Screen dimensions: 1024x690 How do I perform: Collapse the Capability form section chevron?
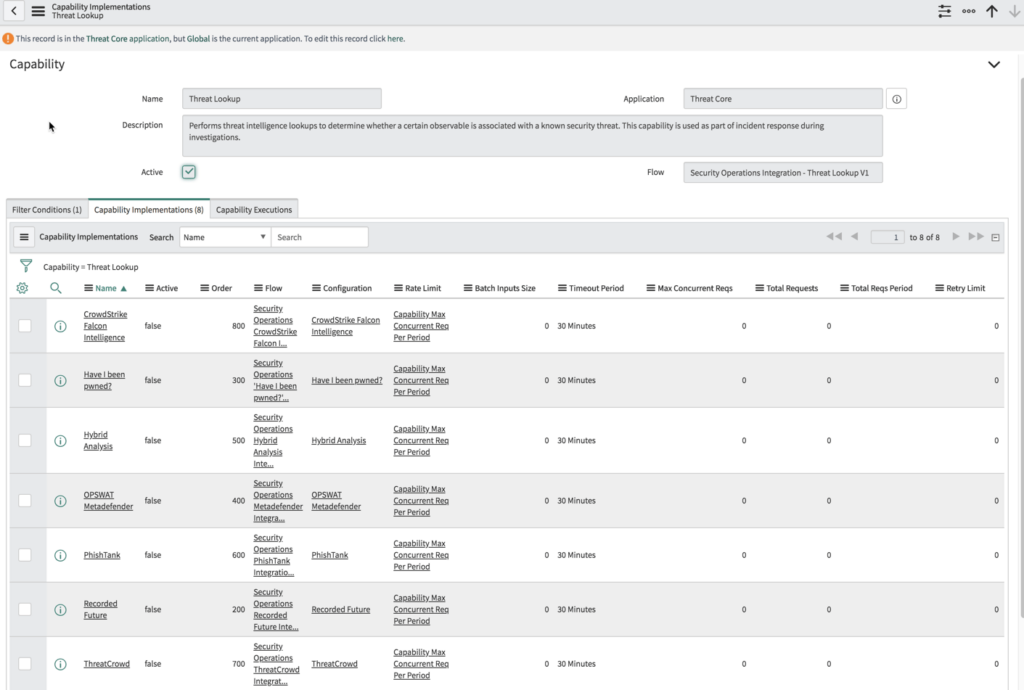994,63
